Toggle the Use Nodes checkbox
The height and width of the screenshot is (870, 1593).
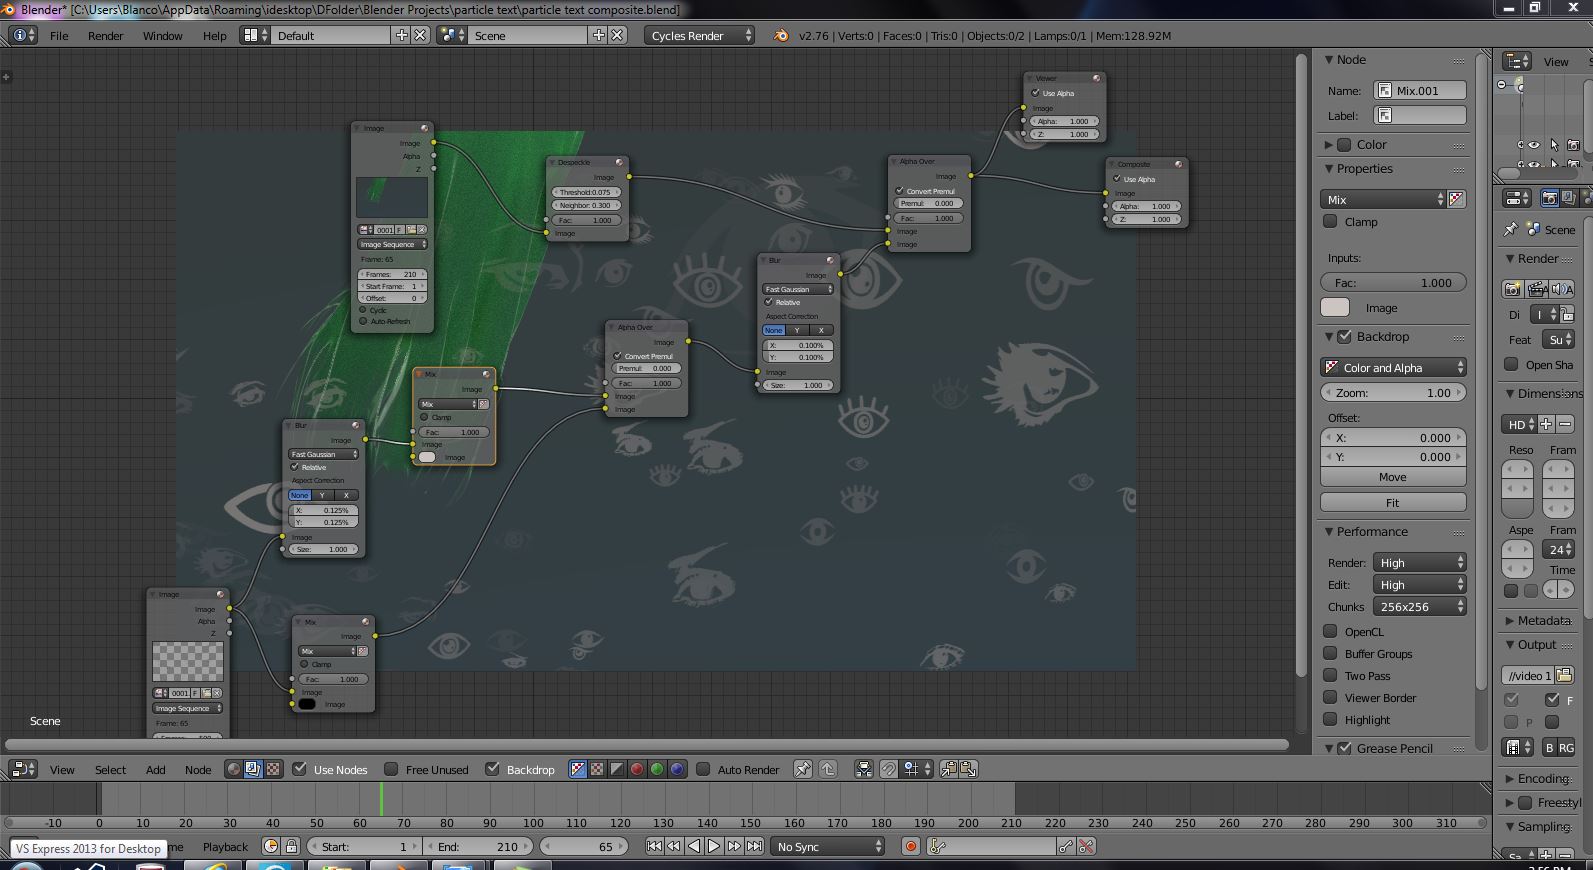tap(299, 769)
